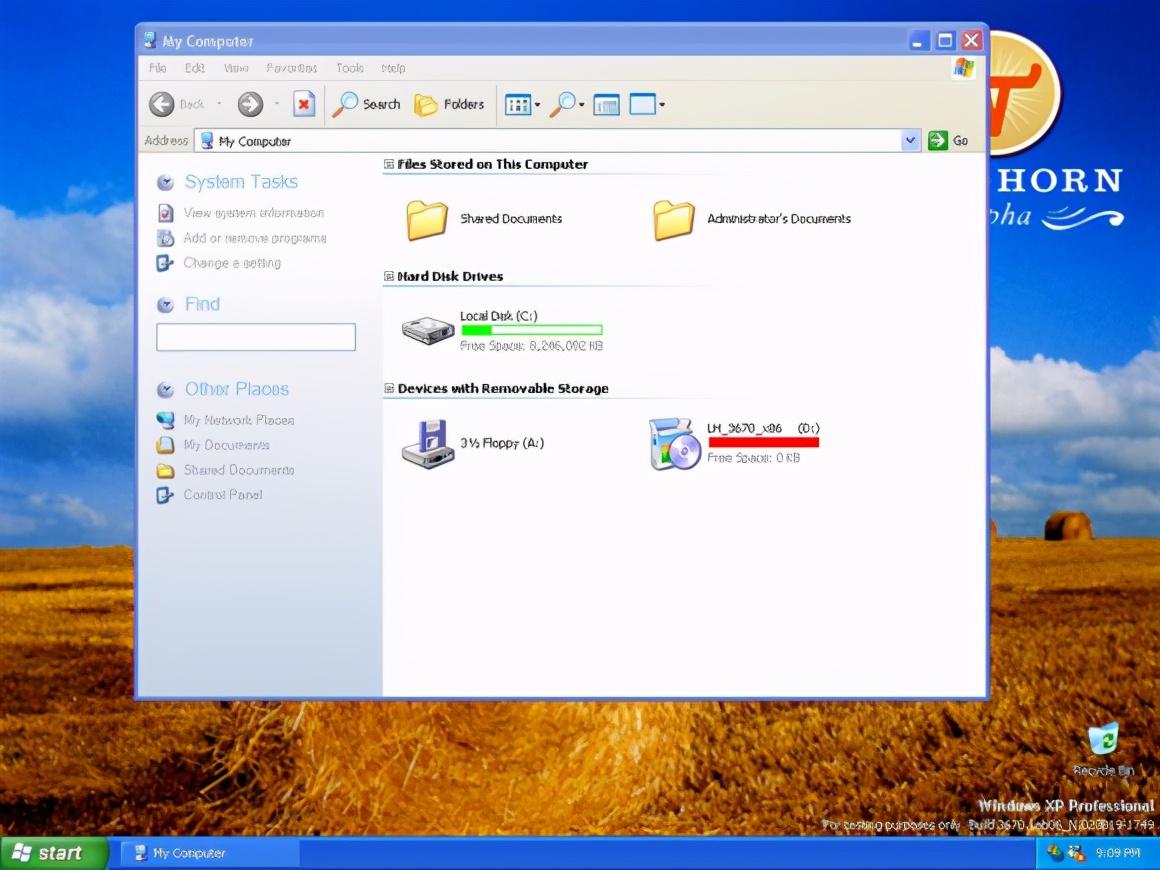Click inside the Find text box
1160x870 pixels.
[256, 337]
